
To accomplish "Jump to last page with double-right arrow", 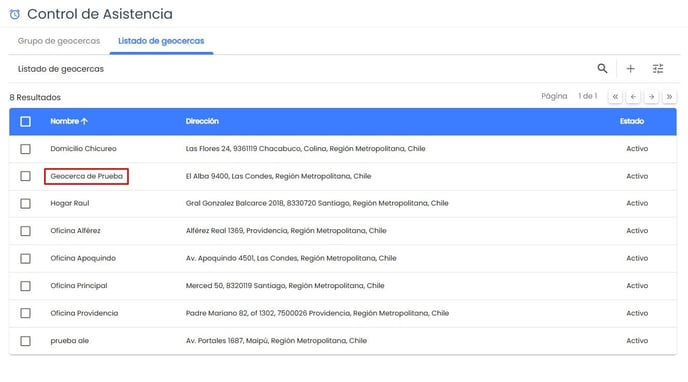I will [x=670, y=96].
